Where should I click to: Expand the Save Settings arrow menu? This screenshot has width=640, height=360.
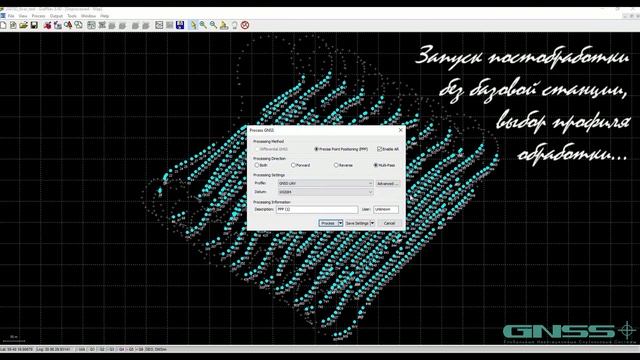[x=372, y=223]
